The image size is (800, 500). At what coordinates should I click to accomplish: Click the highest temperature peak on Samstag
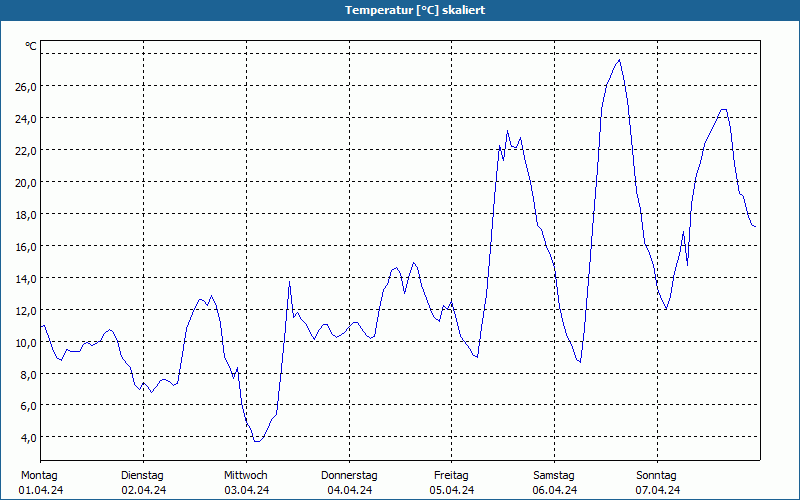click(619, 60)
